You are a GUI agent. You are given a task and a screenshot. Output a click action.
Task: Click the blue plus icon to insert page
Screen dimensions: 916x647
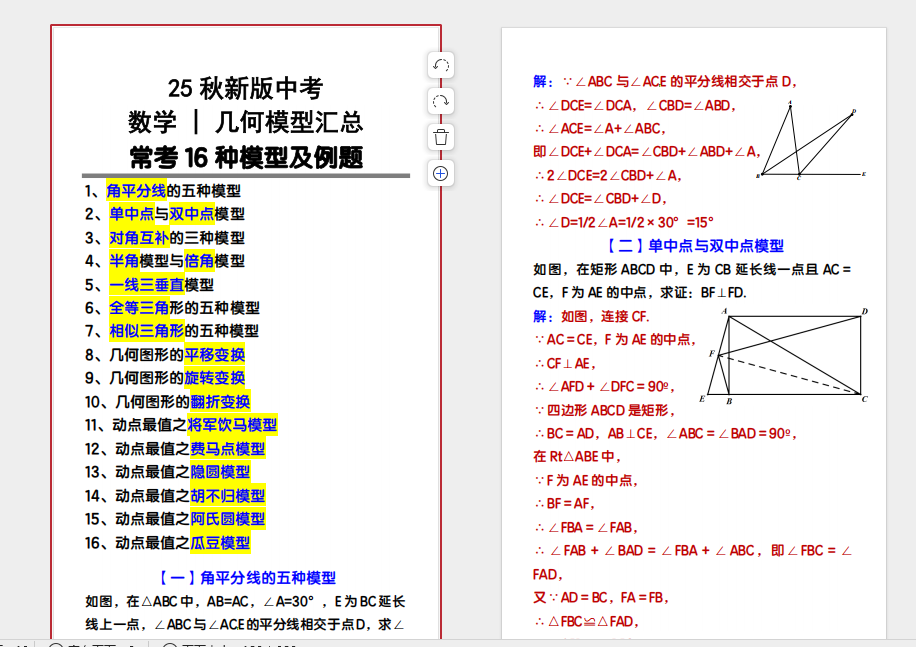[440, 173]
